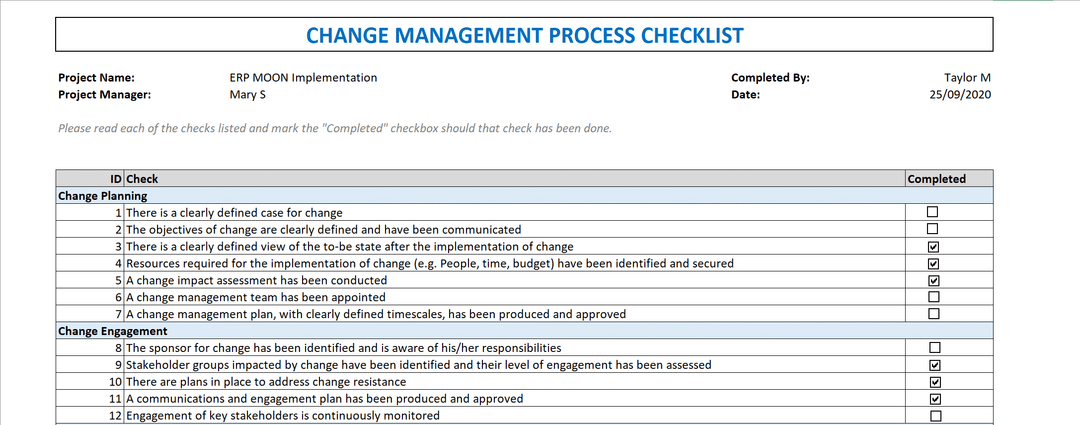Screen dimensions: 1080x425
Task: Tick the checkbox for check ID 2
Action: tap(933, 229)
